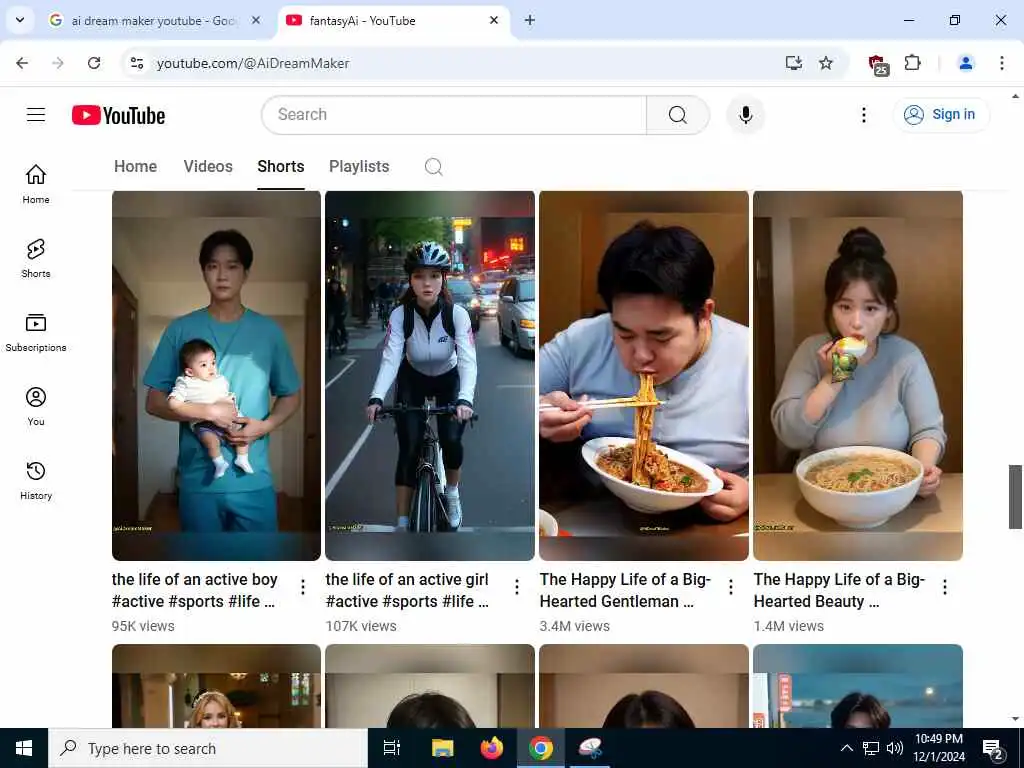Click the YouTube logo
Image resolution: width=1024 pixels, height=768 pixels.
(118, 116)
